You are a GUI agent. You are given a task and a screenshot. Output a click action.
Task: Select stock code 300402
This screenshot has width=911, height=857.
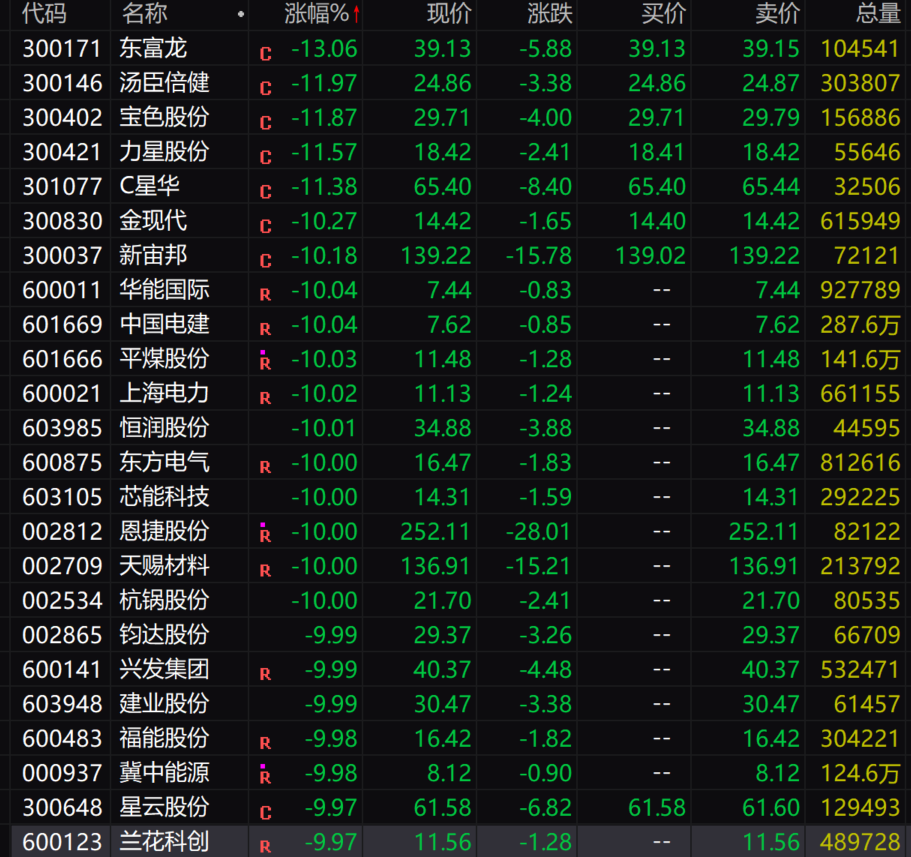coord(62,118)
